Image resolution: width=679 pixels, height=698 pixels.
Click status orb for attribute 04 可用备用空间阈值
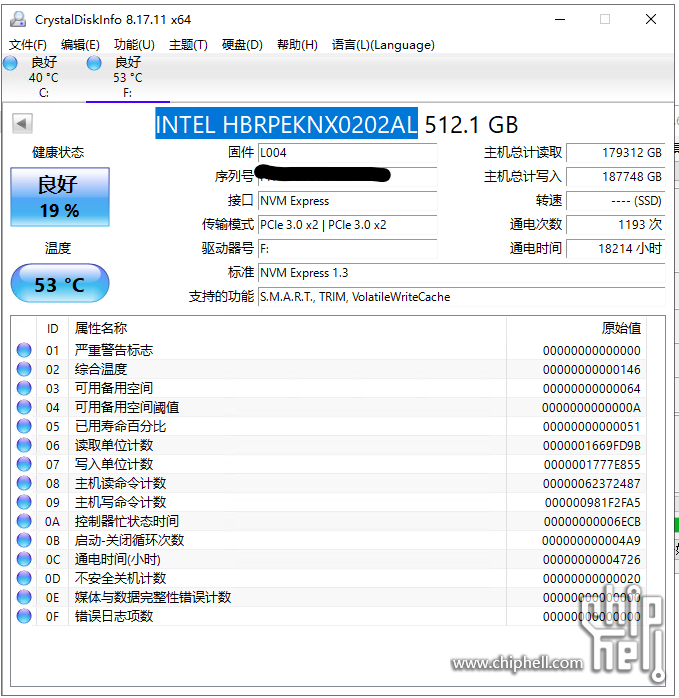[x=24, y=407]
